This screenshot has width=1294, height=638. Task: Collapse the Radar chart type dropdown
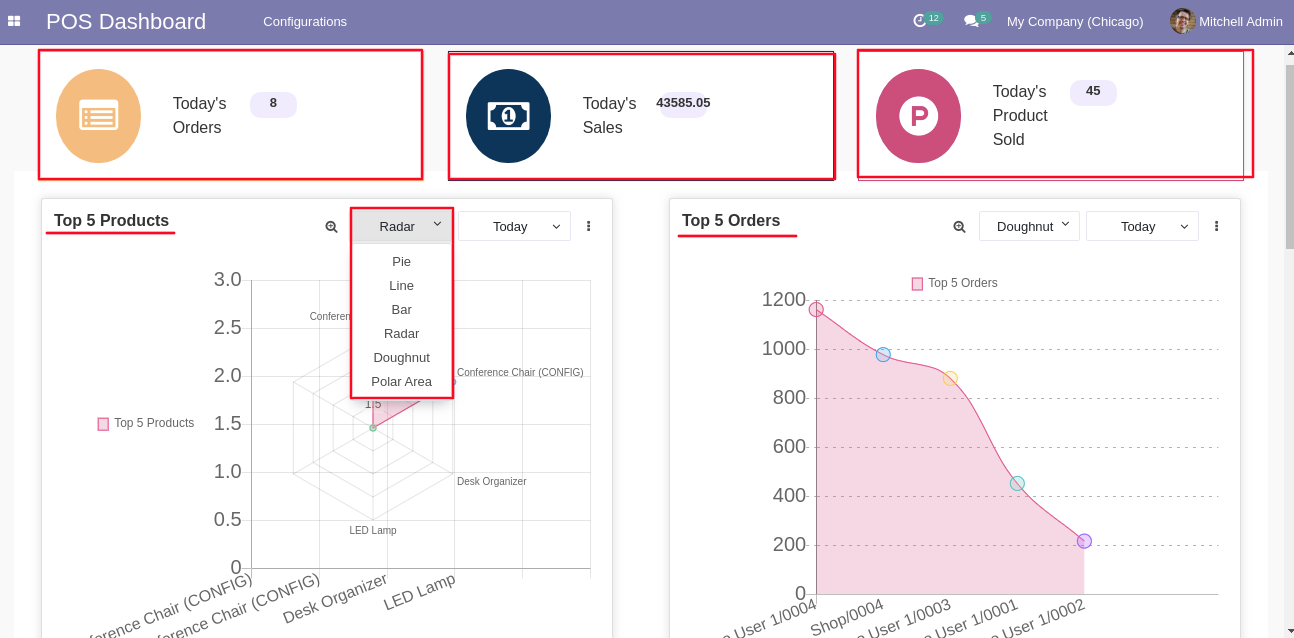click(402, 226)
